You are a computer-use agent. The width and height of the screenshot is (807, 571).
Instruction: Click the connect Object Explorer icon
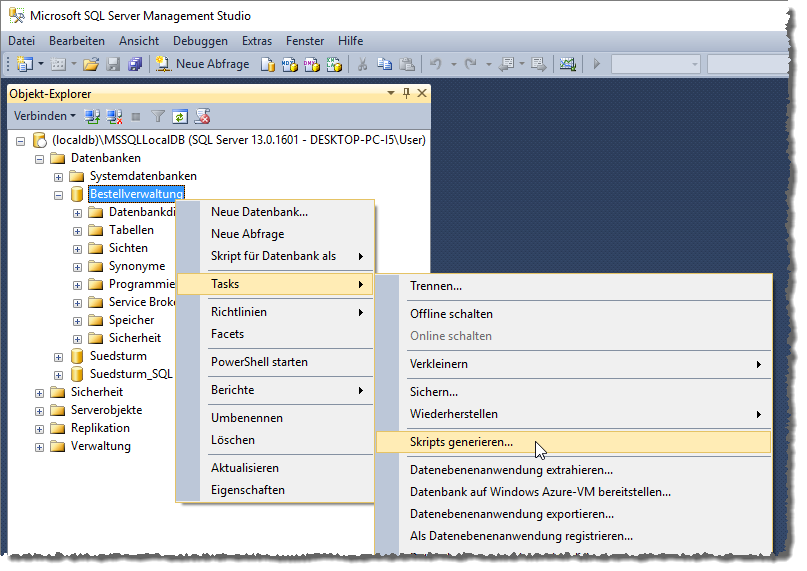(x=93, y=116)
